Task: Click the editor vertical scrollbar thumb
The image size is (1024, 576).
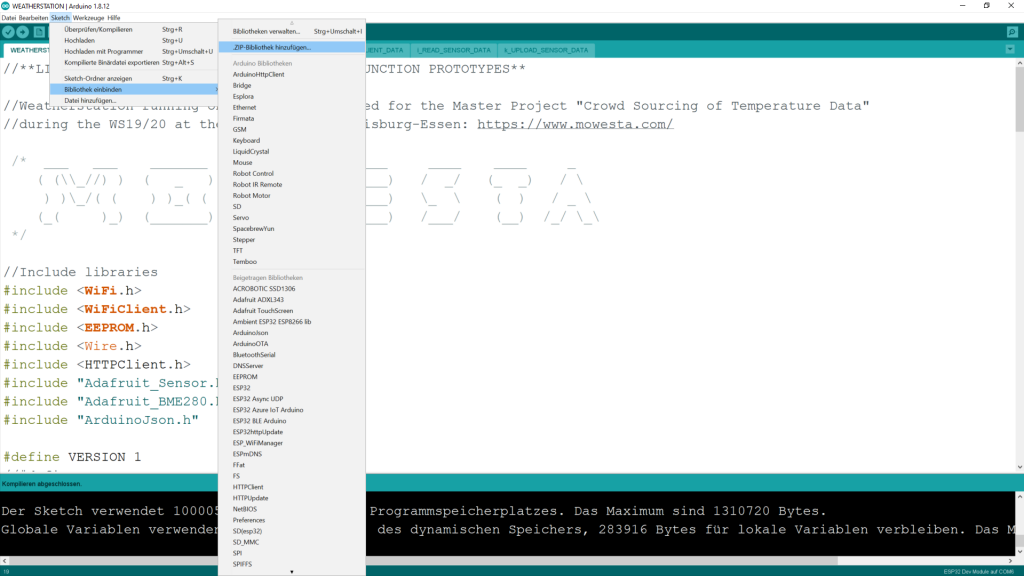Action: (1019, 98)
